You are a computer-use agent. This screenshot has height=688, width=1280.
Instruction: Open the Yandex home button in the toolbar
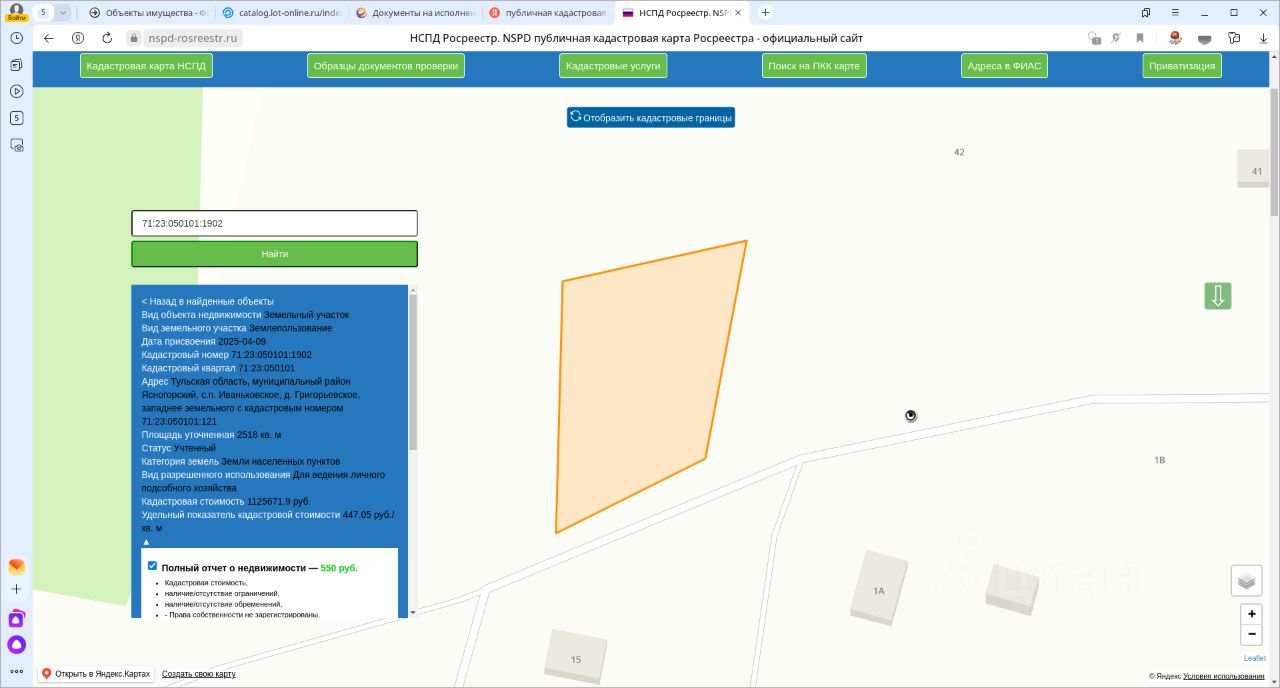78,38
